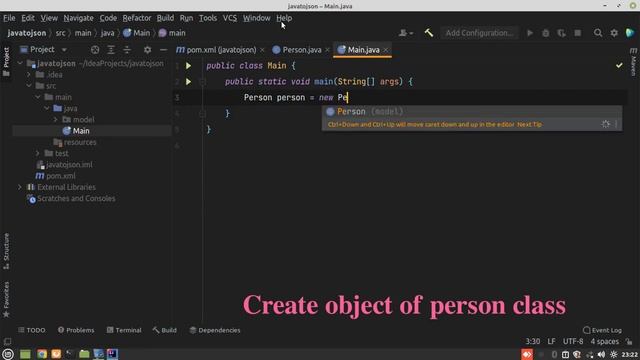Click the Run with Coverage icon

click(x=562, y=33)
